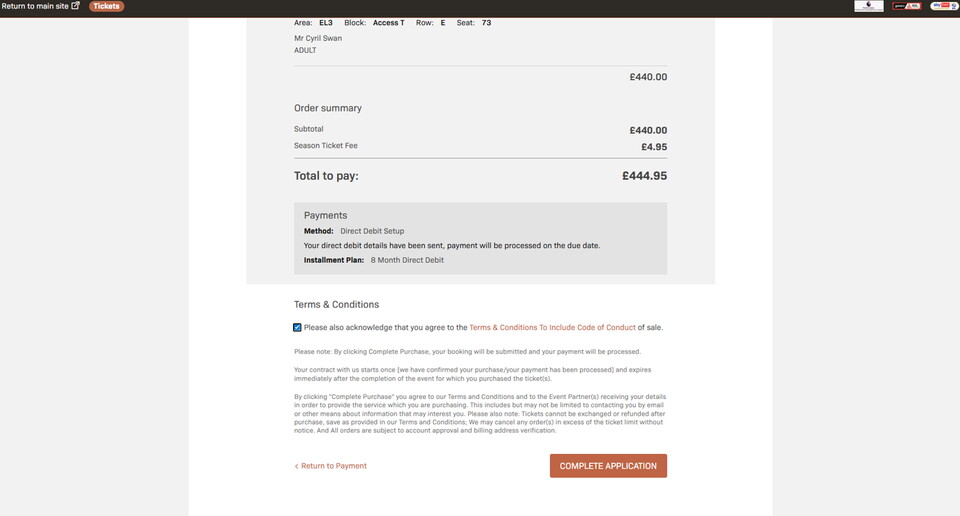Open Terms & Conditions To Include Code of Conduct link
The height and width of the screenshot is (516, 960).
pos(552,327)
